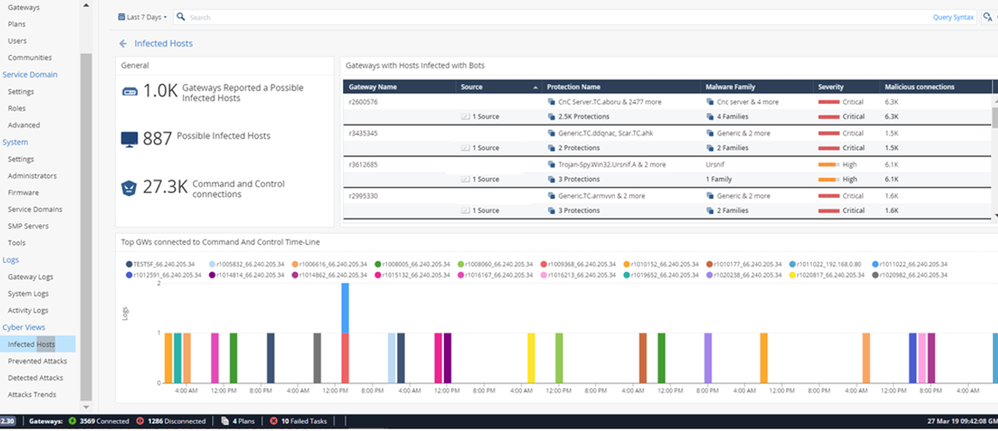Open the Last 7 Days time range dropdown
The height and width of the screenshot is (431, 998).
point(143,17)
